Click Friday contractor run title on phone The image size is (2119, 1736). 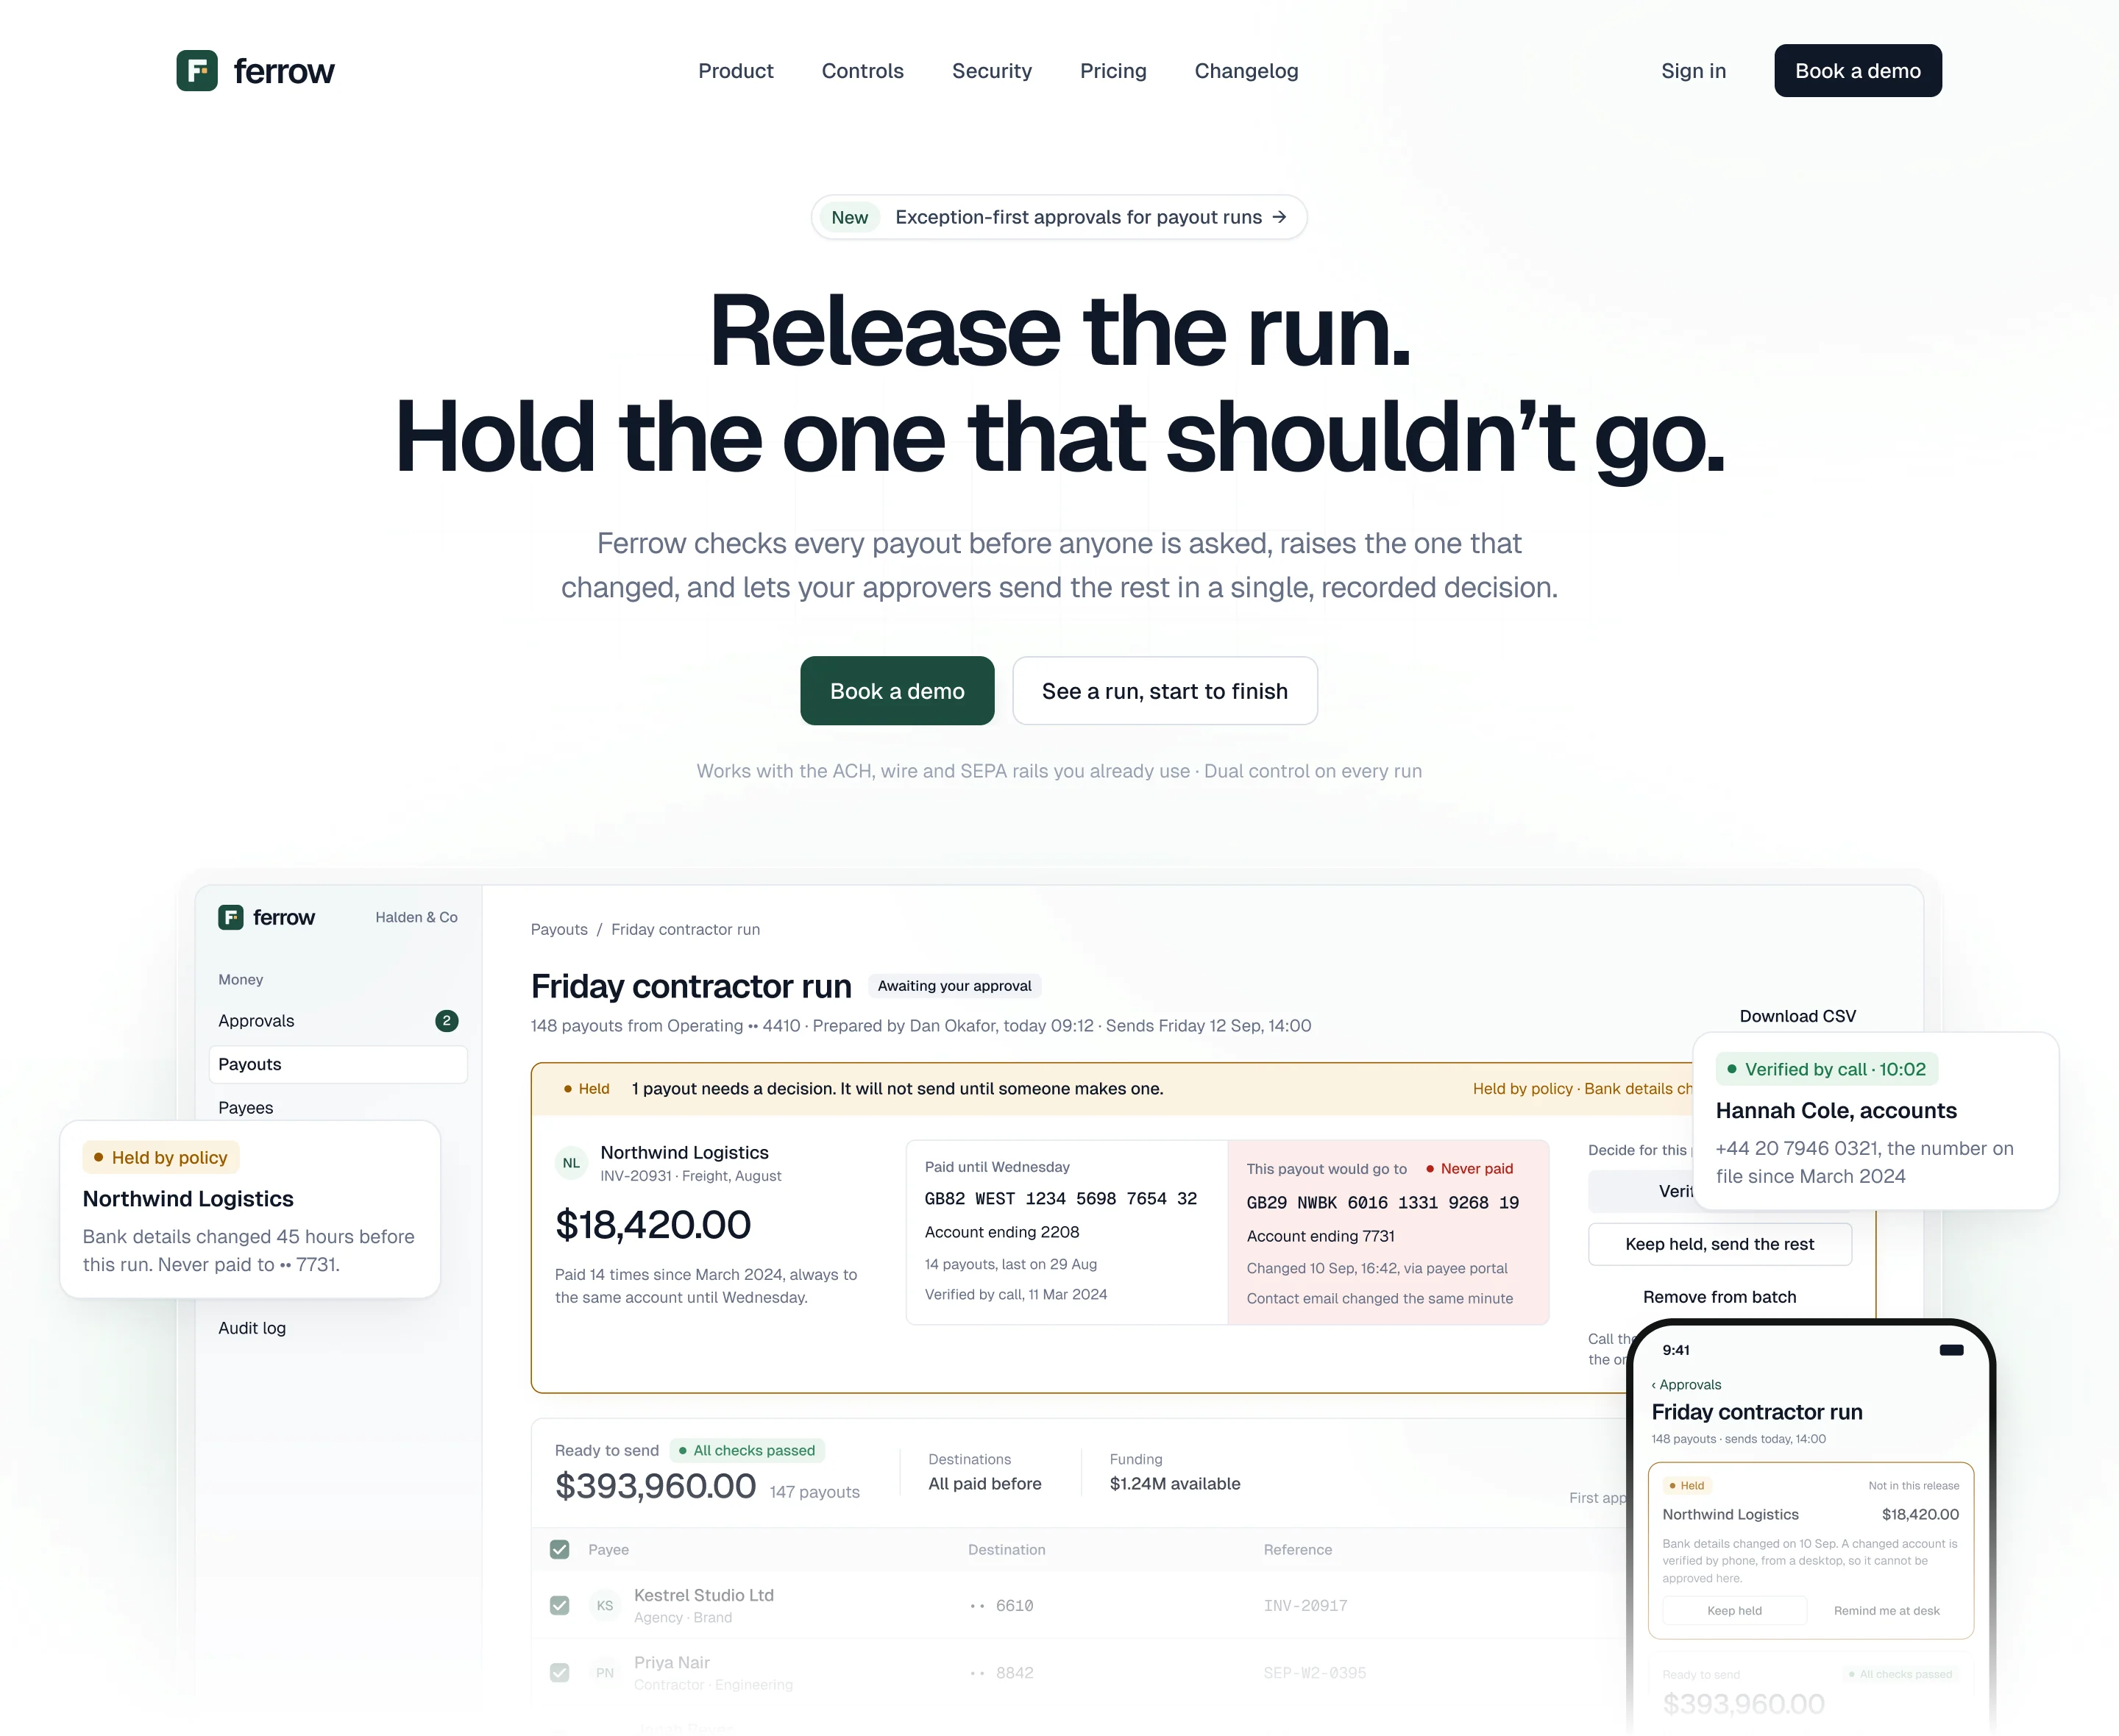(x=1756, y=1412)
